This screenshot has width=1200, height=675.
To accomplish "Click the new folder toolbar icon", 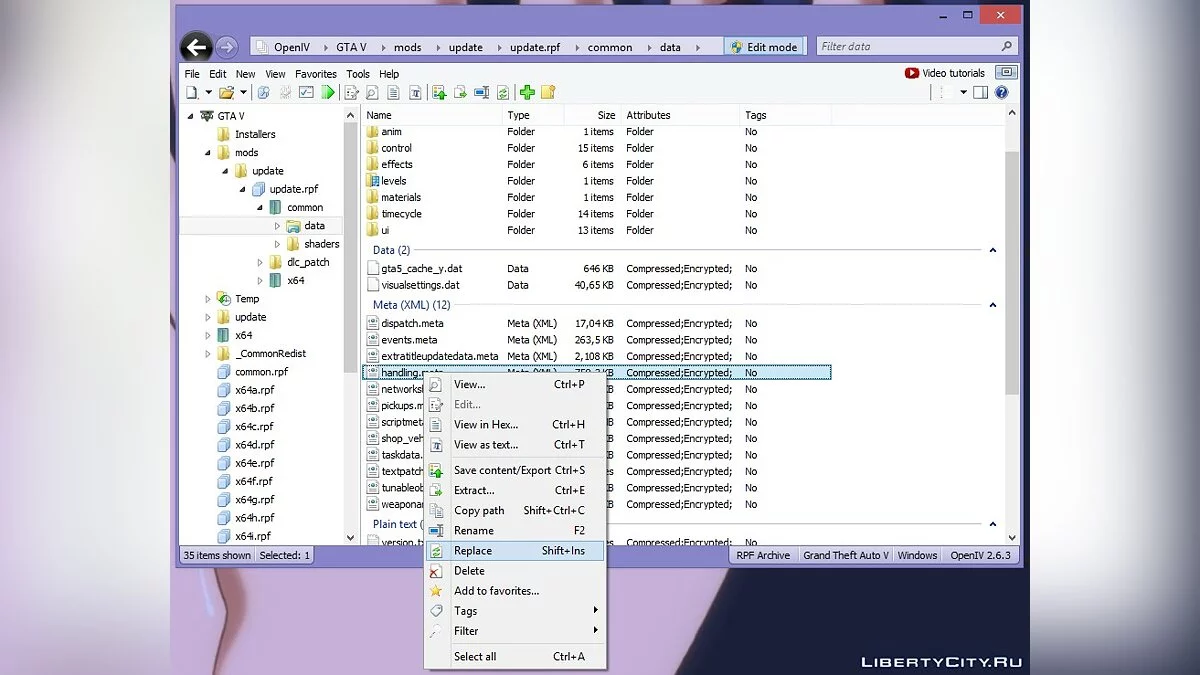I will pos(548,93).
